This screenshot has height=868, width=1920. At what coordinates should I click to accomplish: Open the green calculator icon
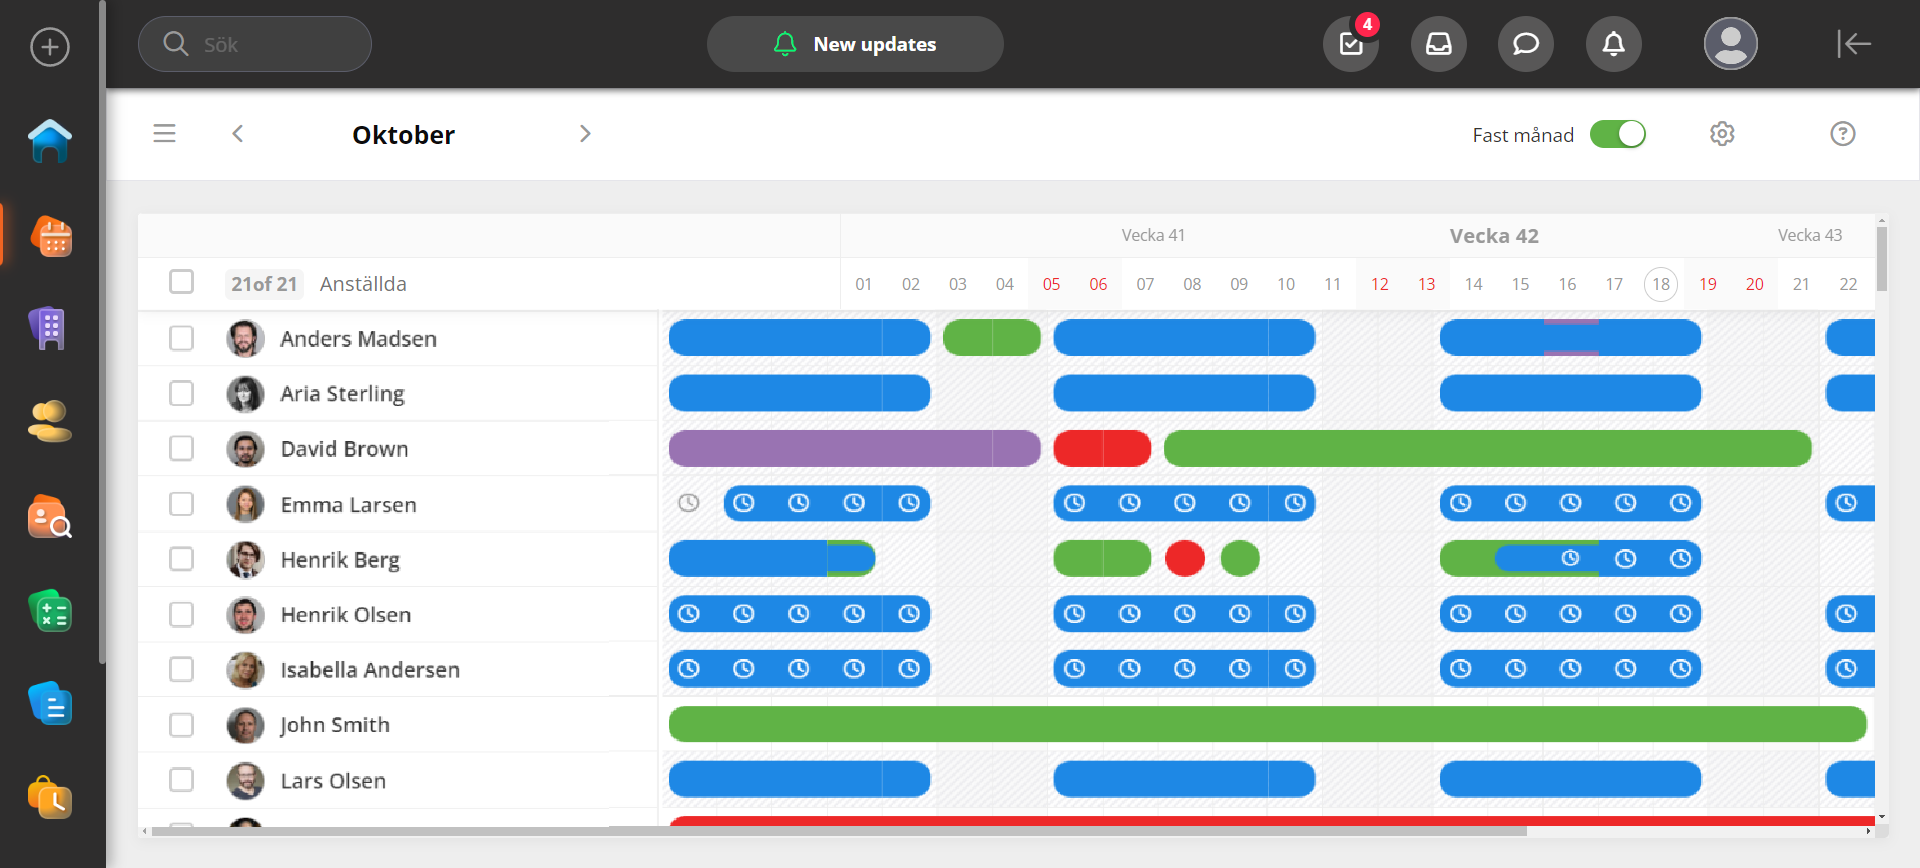49,612
